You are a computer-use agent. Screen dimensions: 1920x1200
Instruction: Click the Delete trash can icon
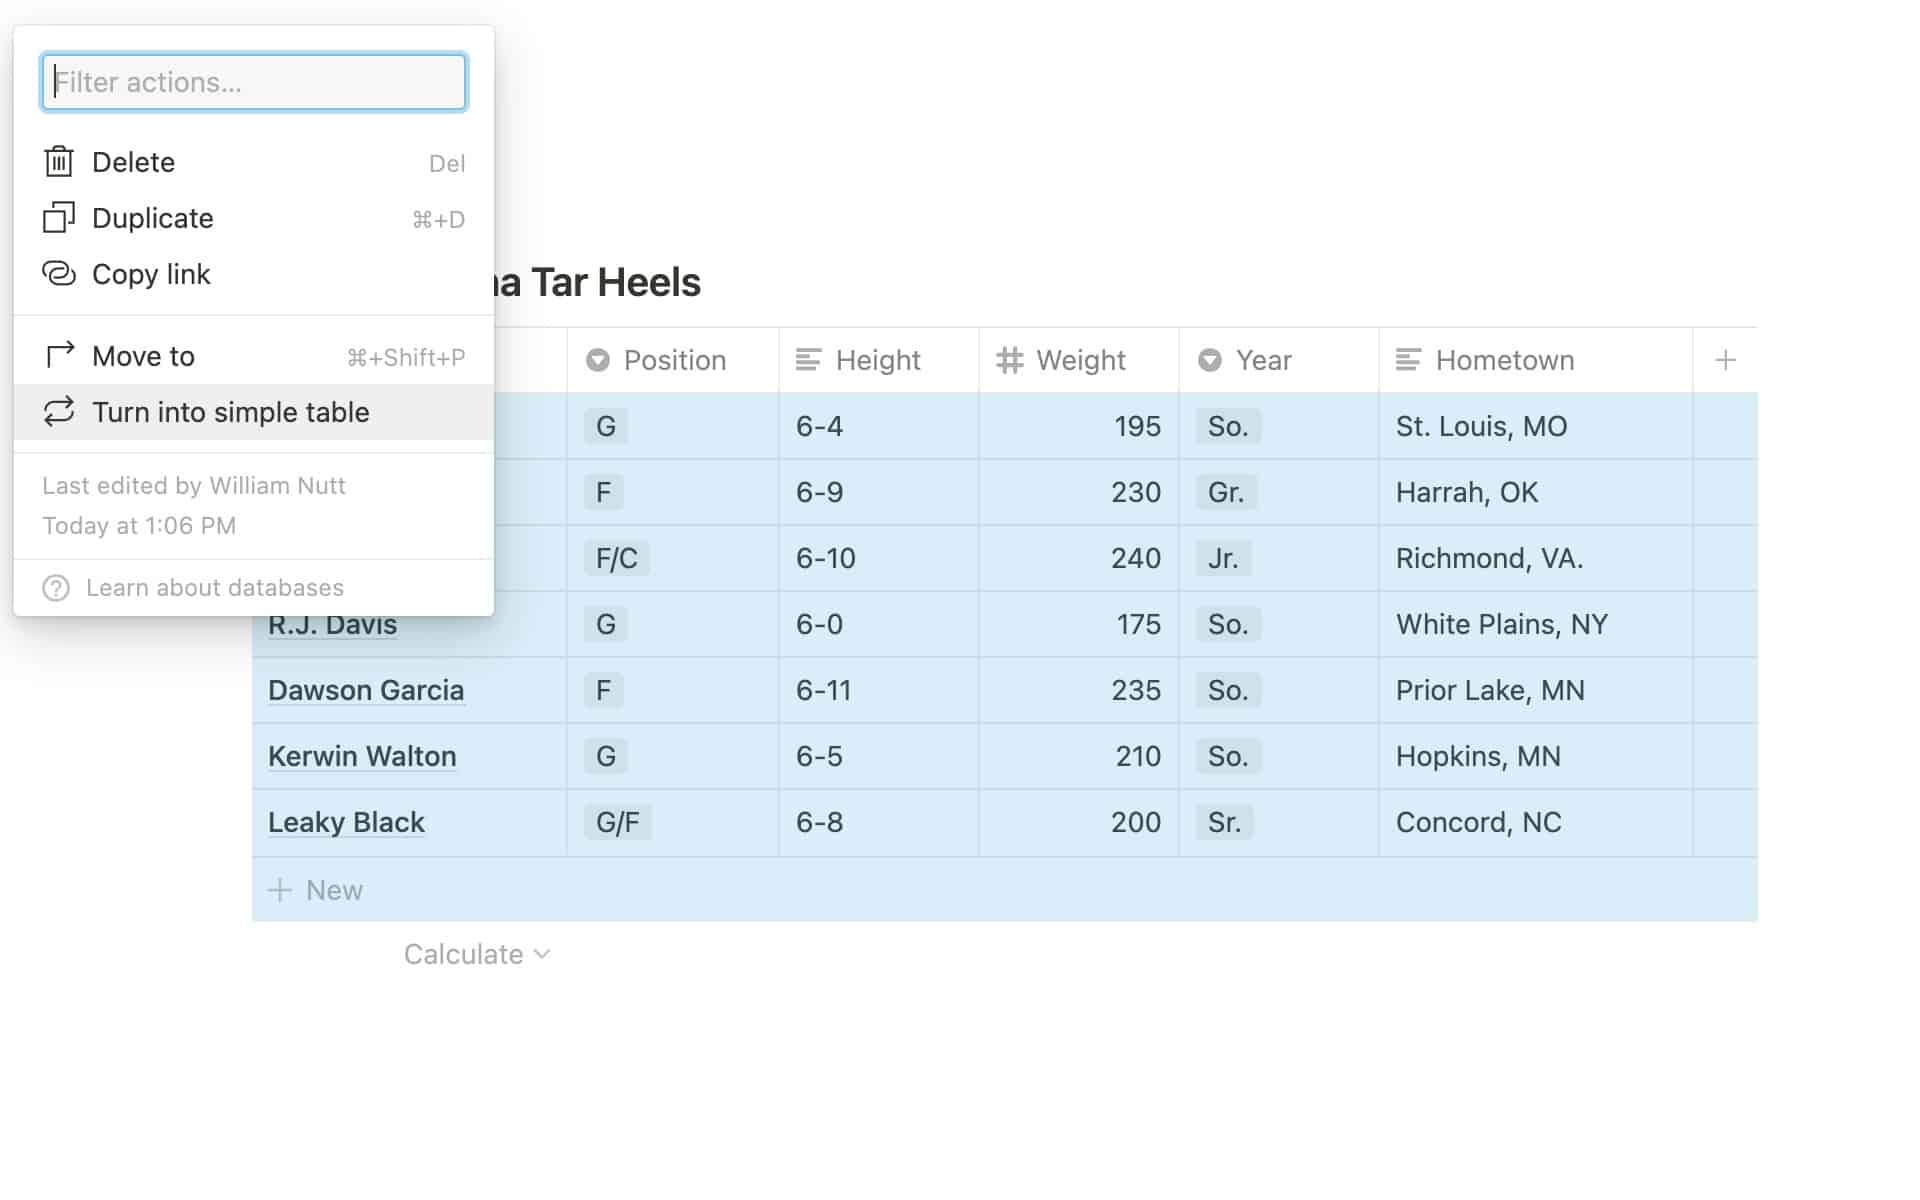(x=59, y=162)
